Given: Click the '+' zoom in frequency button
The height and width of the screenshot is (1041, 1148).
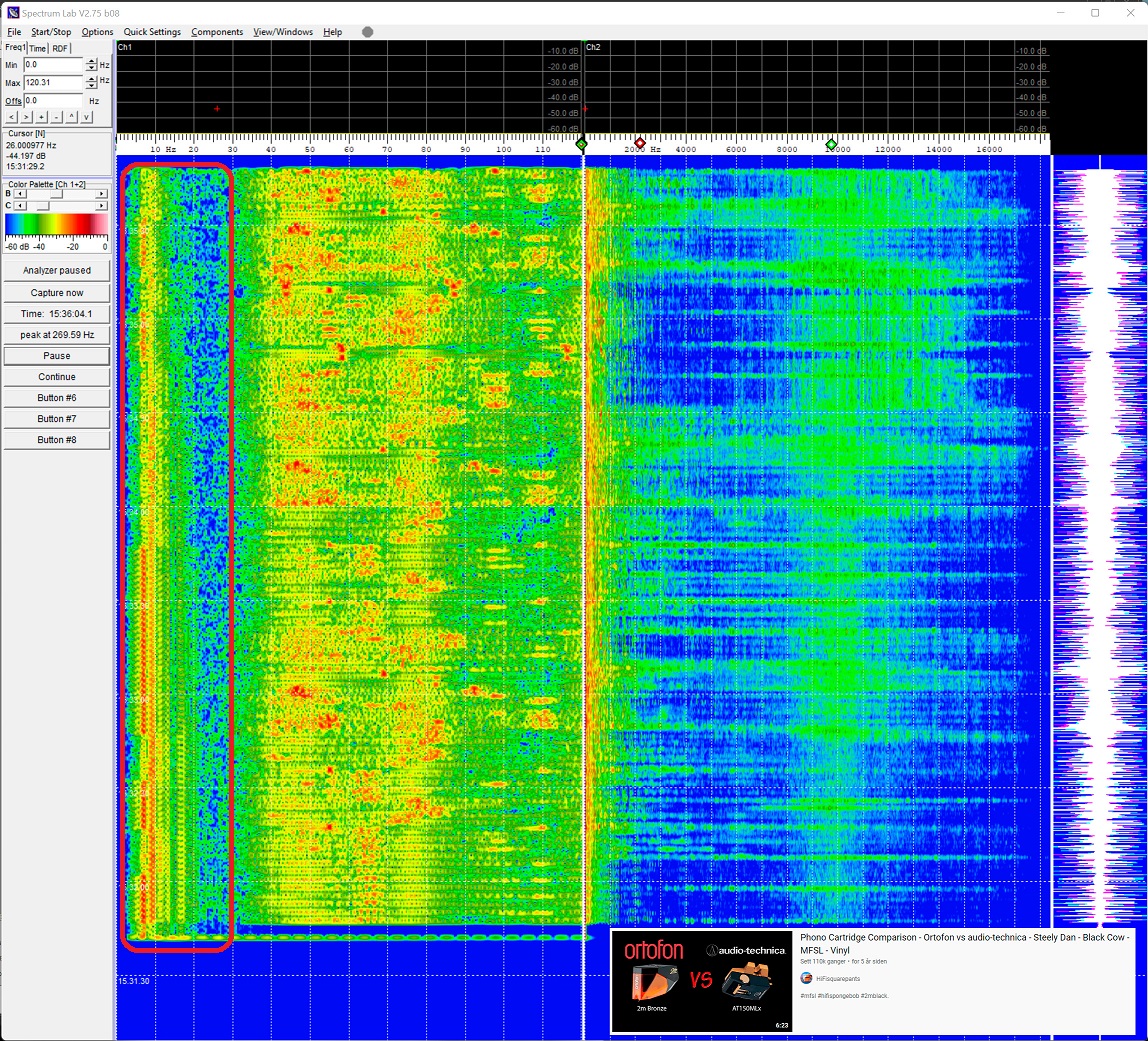Looking at the screenshot, I should coord(41,117).
